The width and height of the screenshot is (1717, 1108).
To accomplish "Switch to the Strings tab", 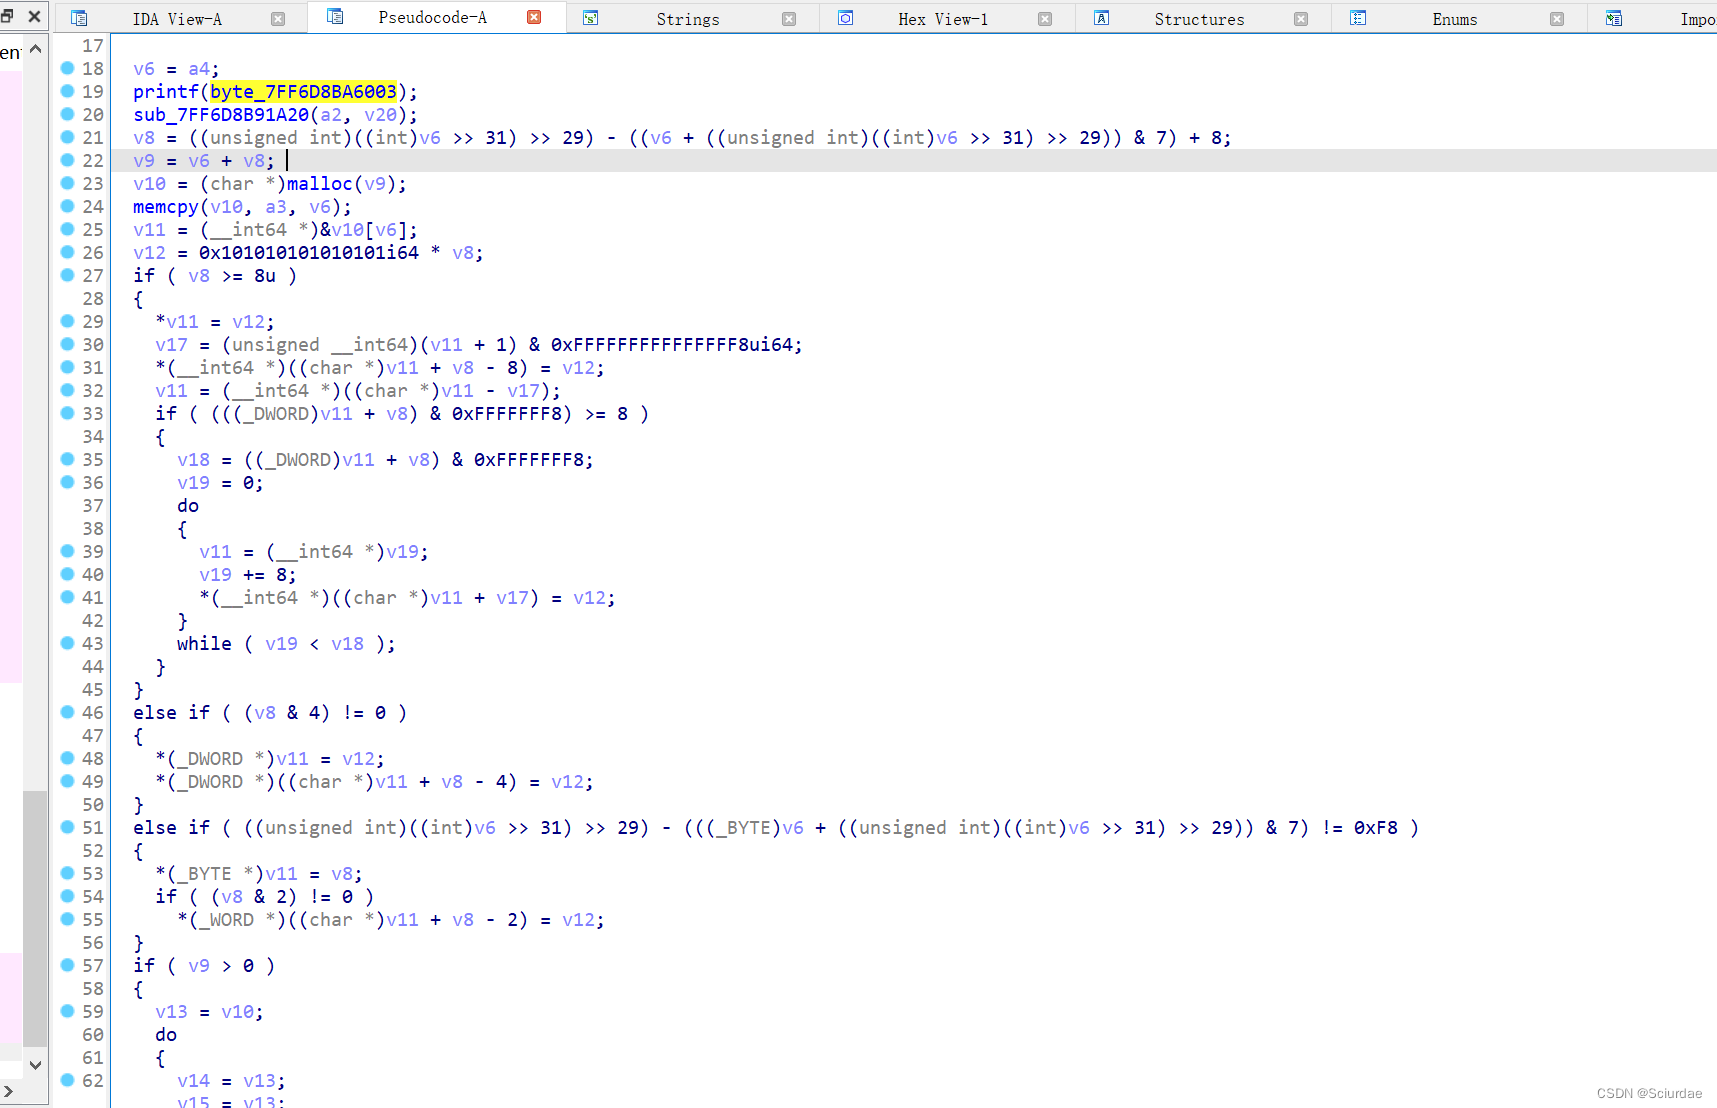I will pyautogui.click(x=688, y=19).
